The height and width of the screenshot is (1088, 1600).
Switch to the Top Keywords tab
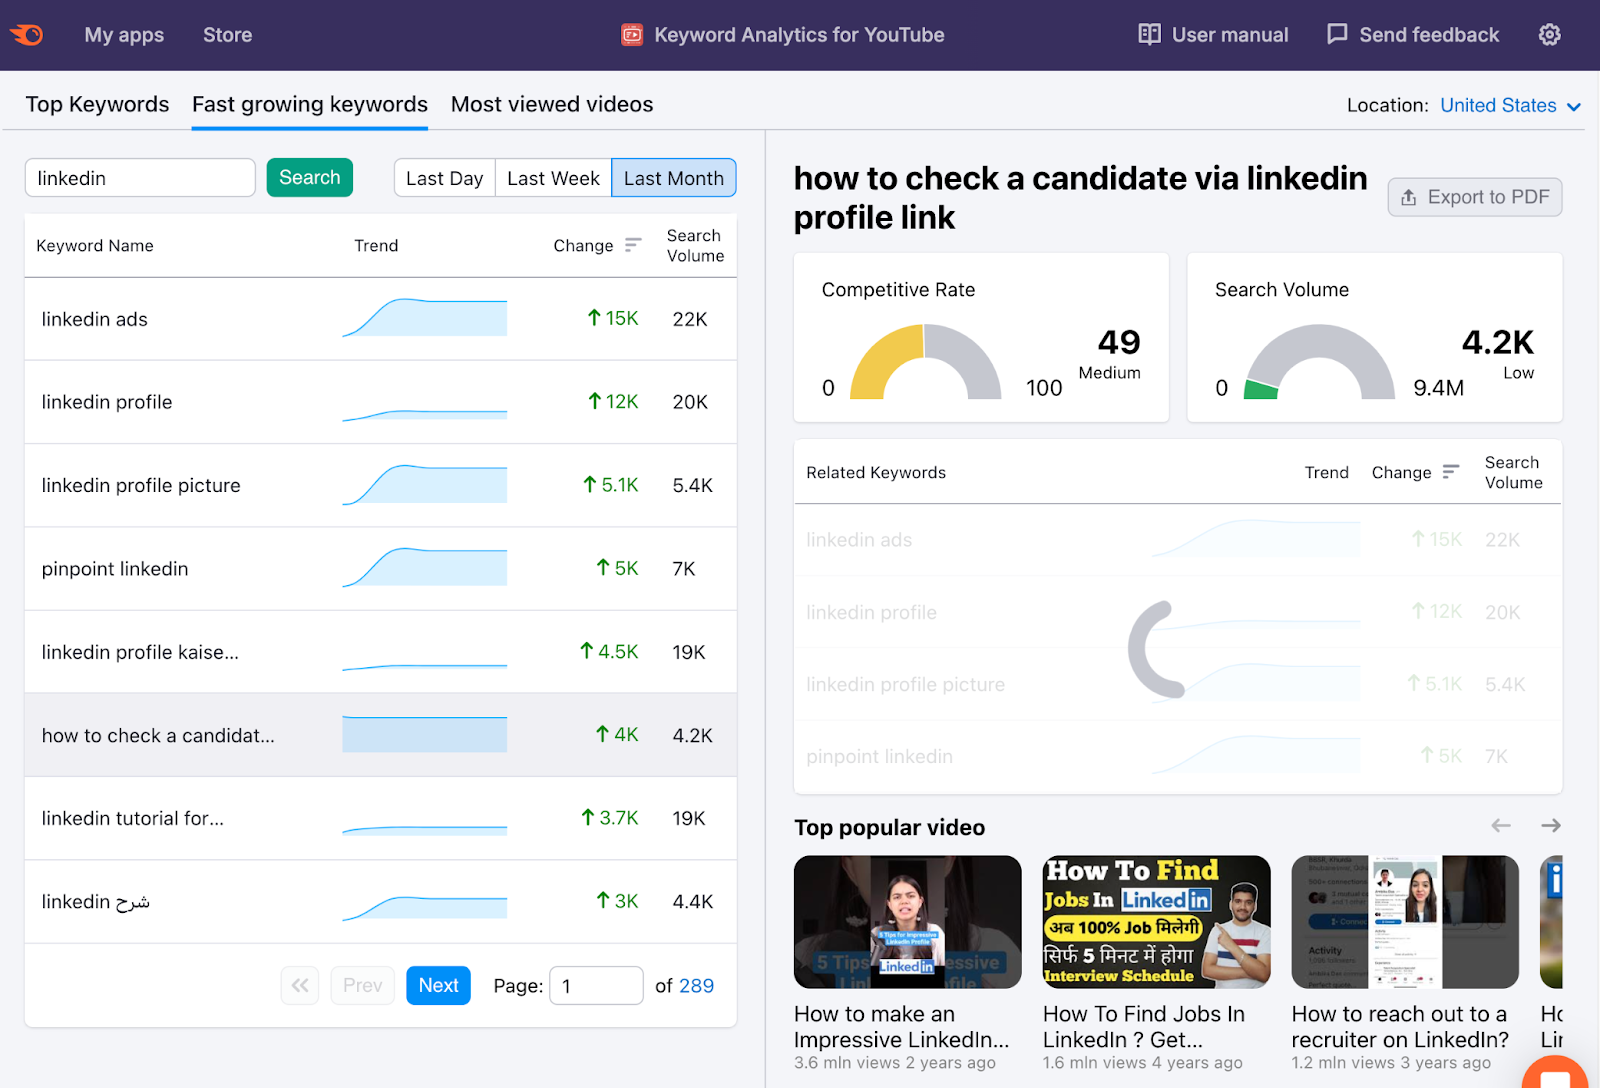pyautogui.click(x=97, y=104)
